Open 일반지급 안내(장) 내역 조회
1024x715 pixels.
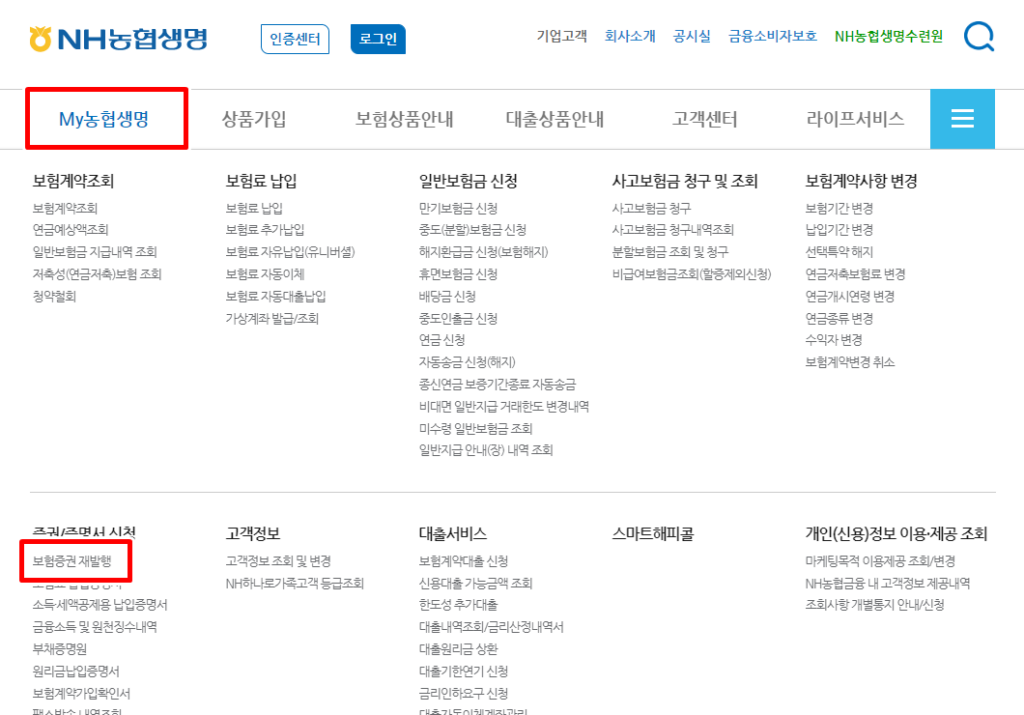point(486,450)
